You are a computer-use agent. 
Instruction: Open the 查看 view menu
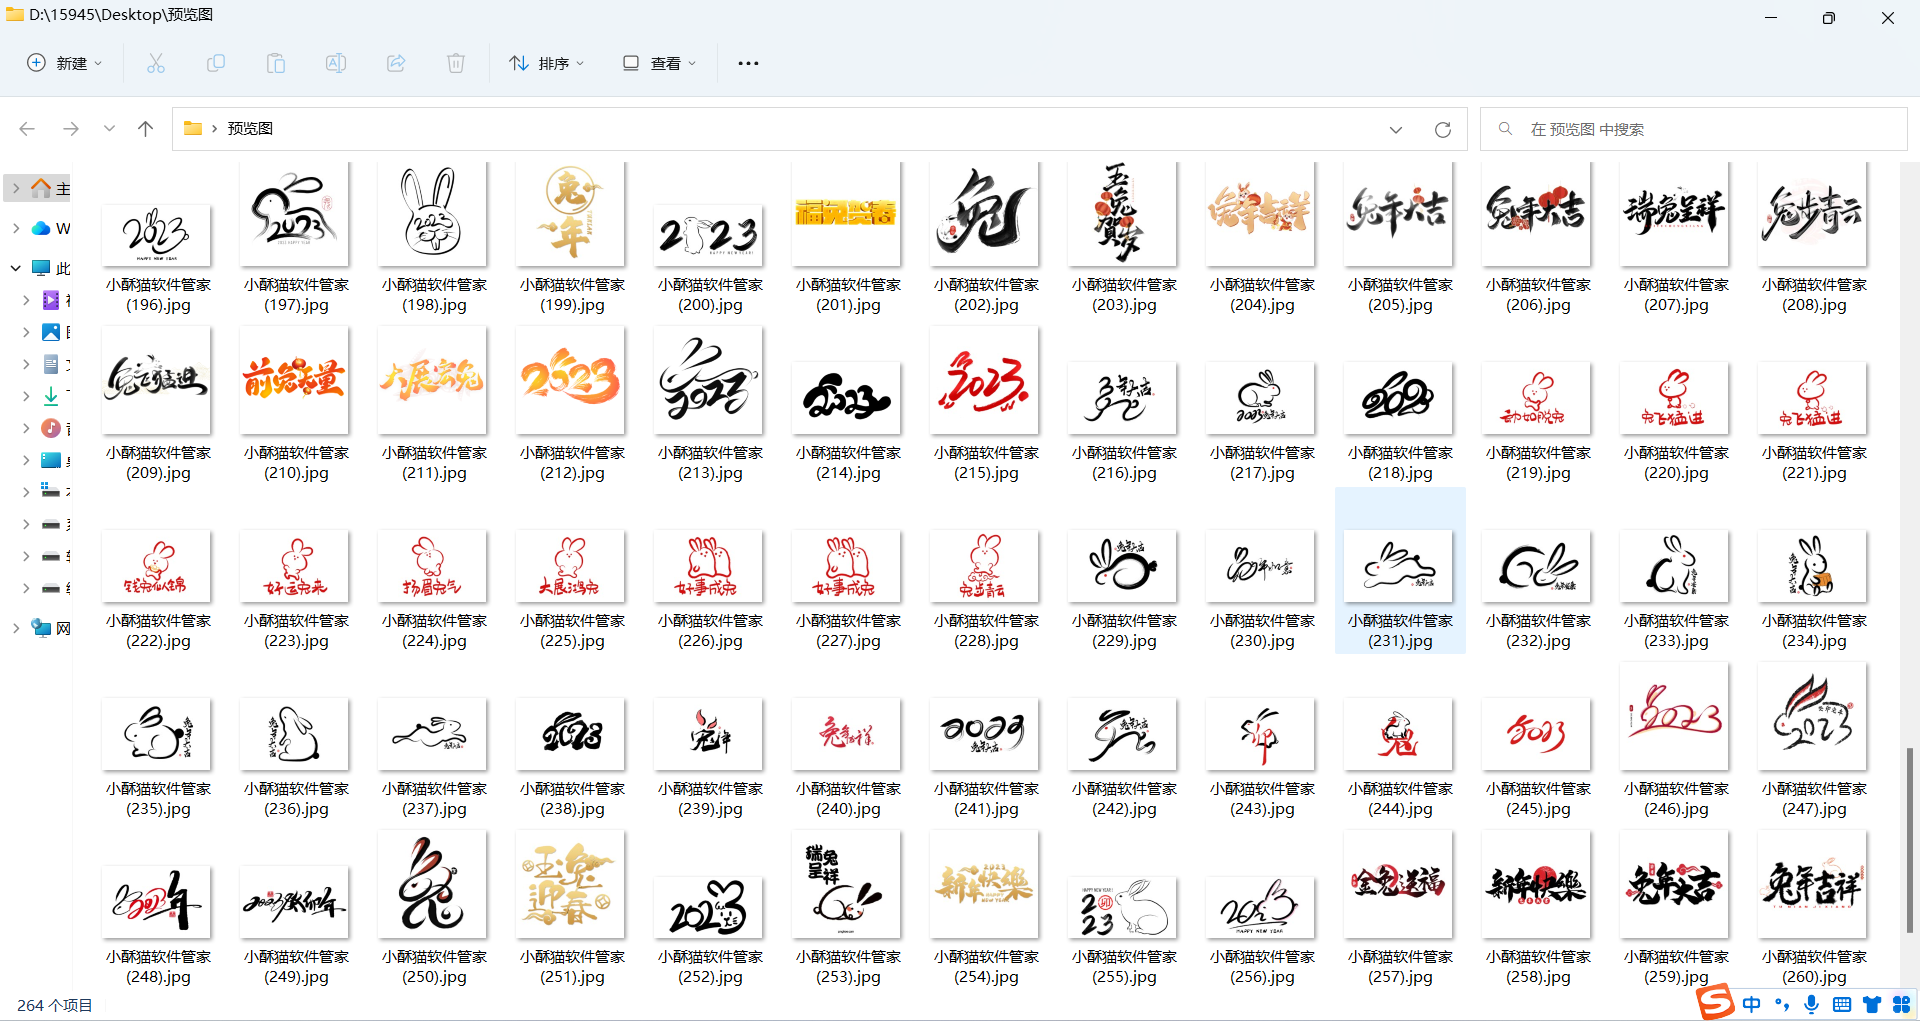[x=659, y=63]
